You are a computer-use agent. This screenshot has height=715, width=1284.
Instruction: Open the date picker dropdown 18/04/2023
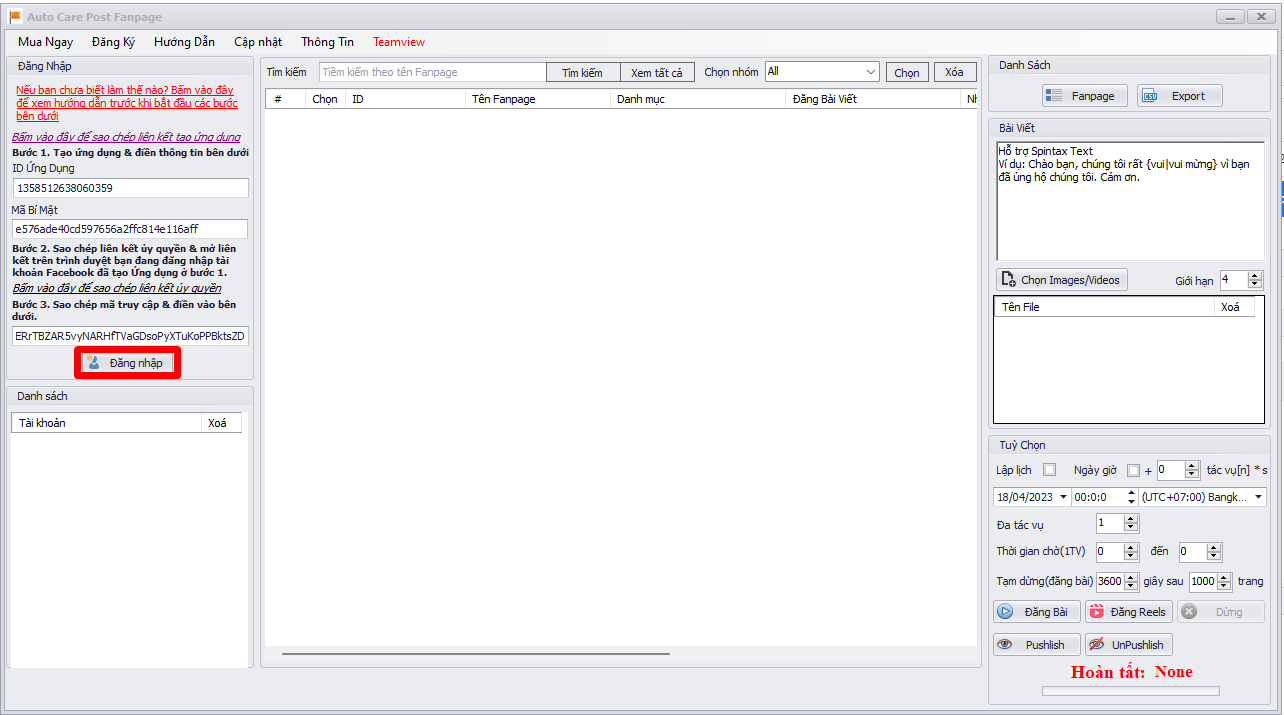(x=1062, y=497)
